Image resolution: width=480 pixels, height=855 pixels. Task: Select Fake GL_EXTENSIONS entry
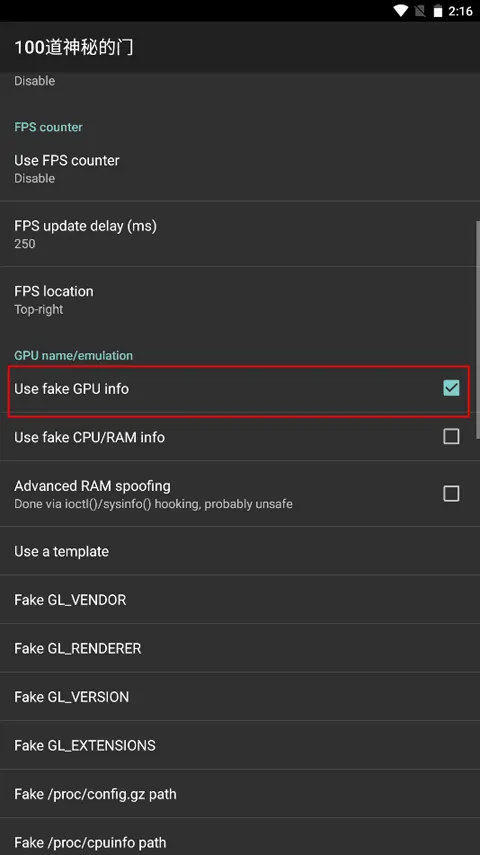(240, 745)
